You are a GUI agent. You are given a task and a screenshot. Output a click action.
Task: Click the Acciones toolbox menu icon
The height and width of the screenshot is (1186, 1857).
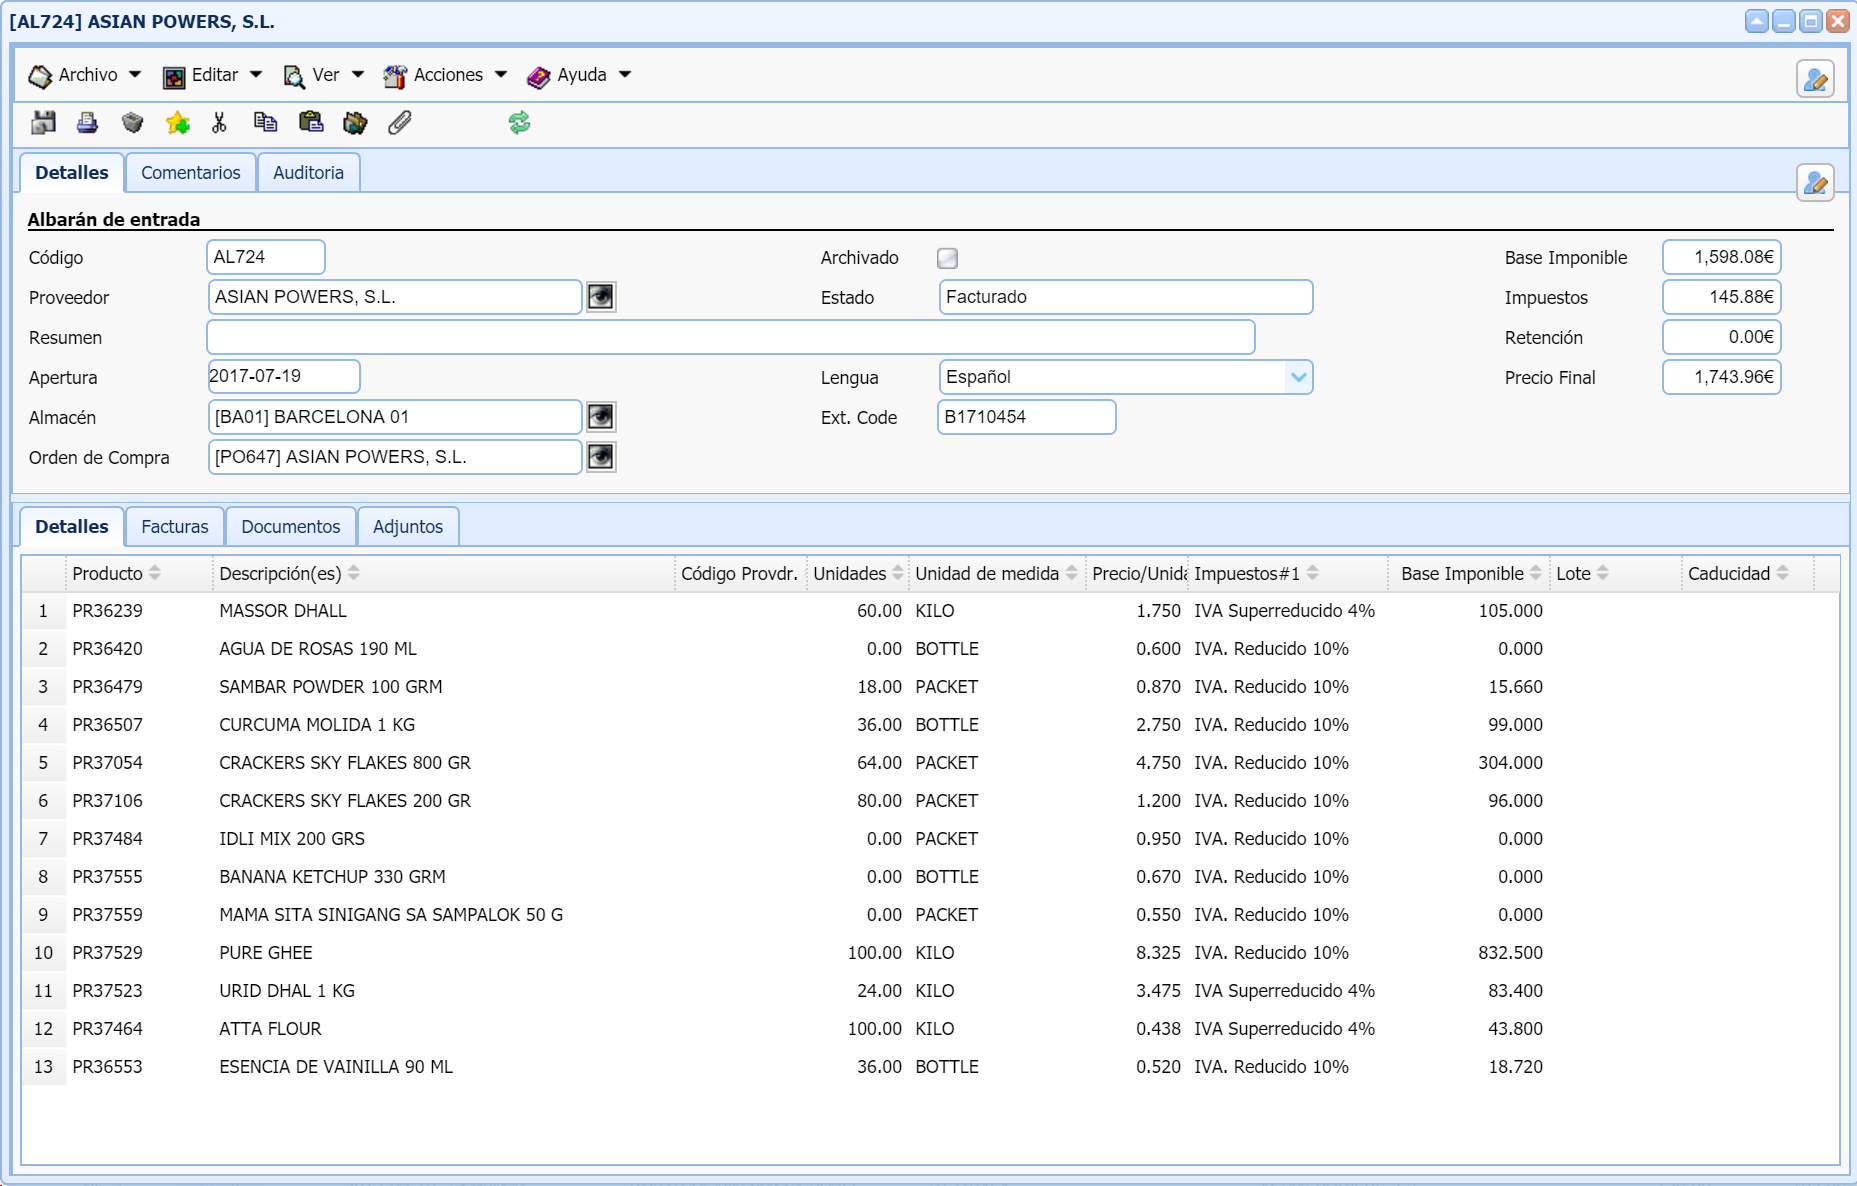click(395, 76)
